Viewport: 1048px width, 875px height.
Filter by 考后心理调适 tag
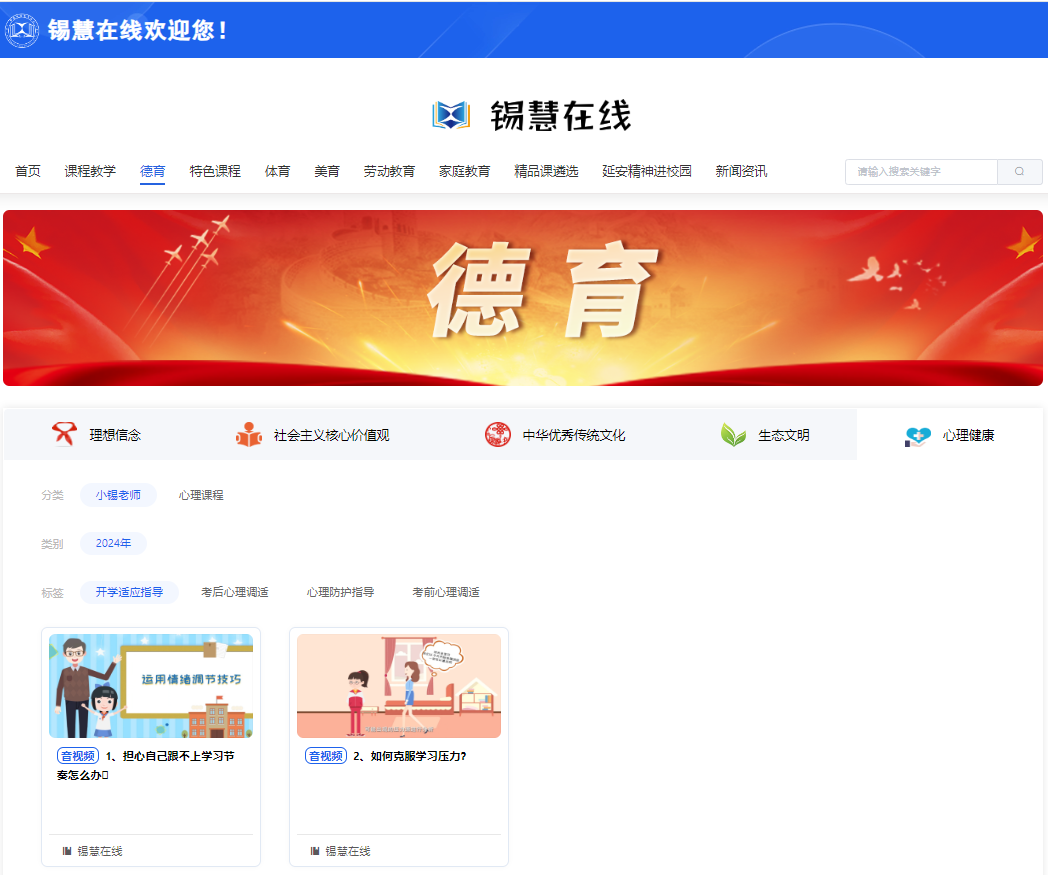(234, 593)
